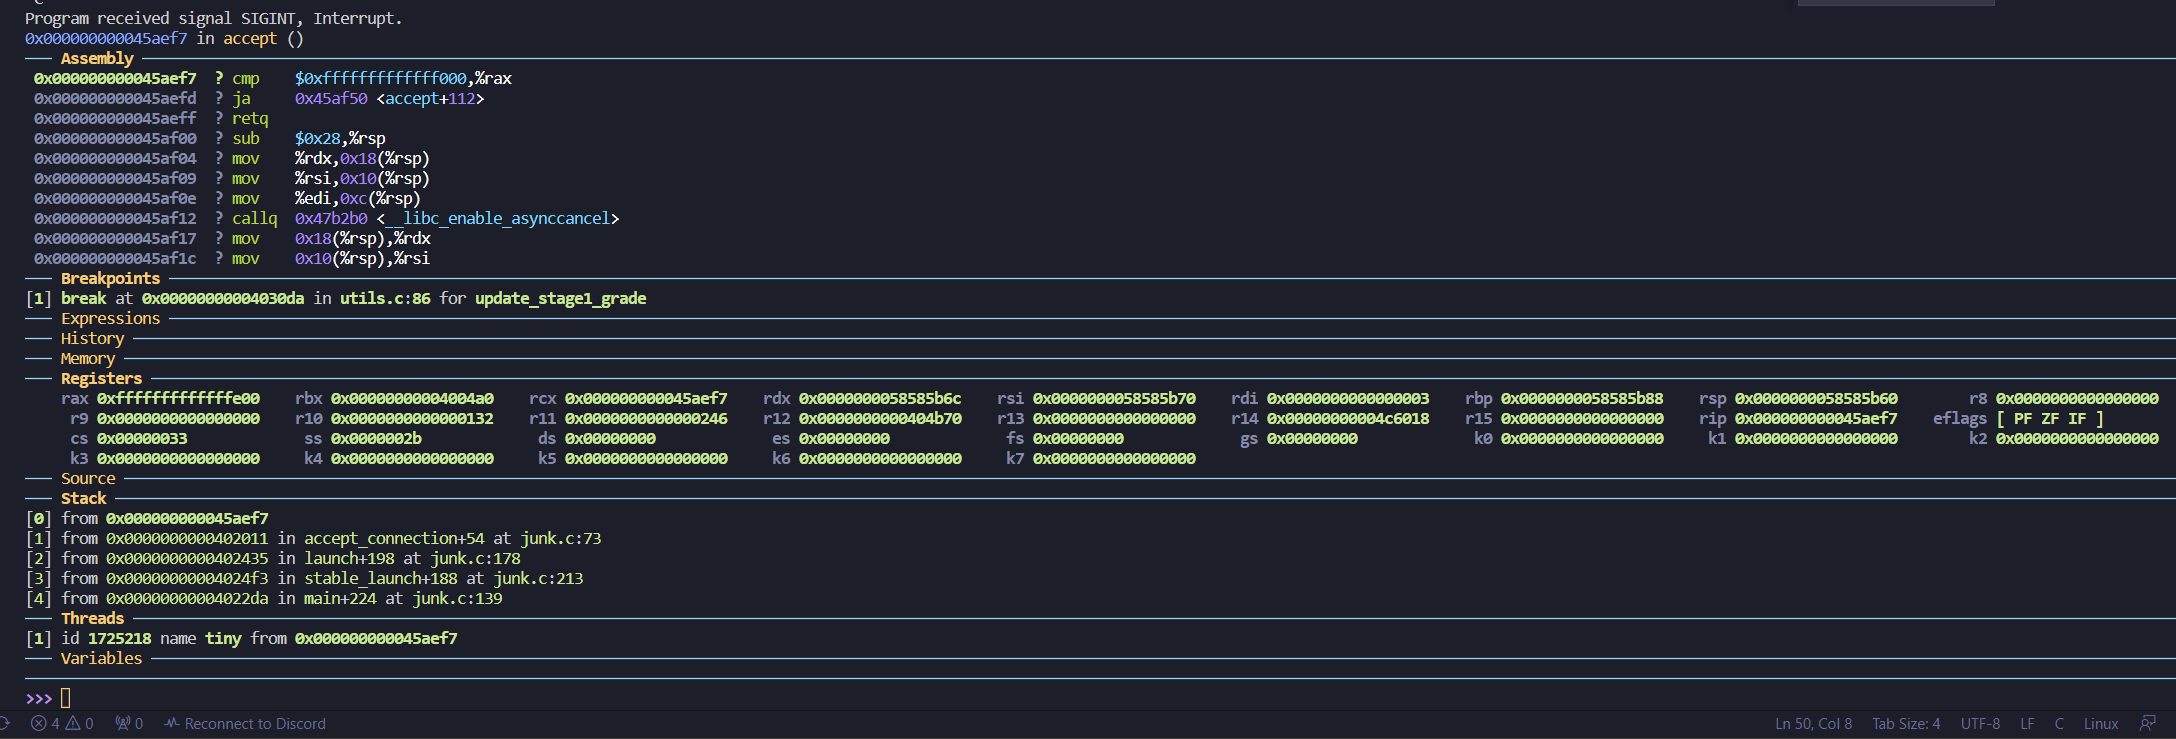Change the LF end-of-line sequence
The width and height of the screenshot is (2176, 739).
click(2027, 724)
